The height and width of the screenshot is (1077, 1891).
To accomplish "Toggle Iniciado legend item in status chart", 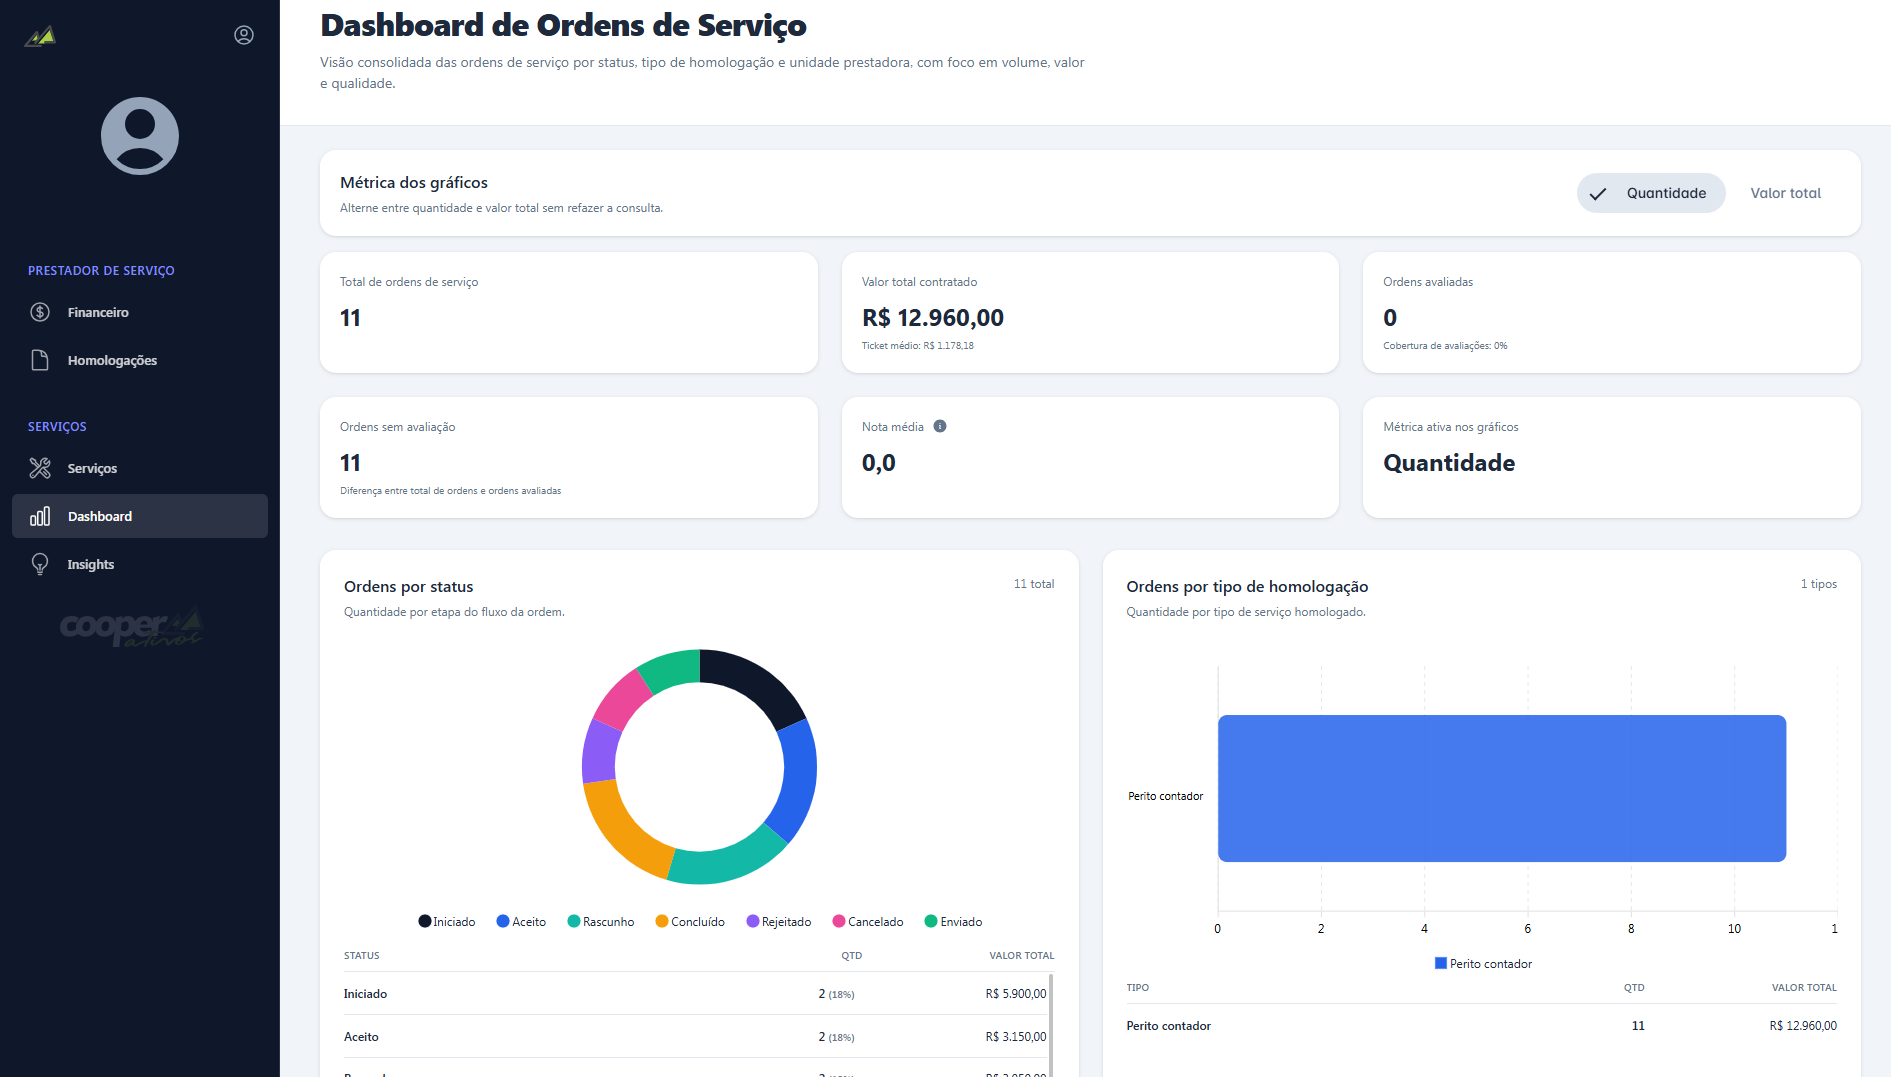I will click(447, 922).
